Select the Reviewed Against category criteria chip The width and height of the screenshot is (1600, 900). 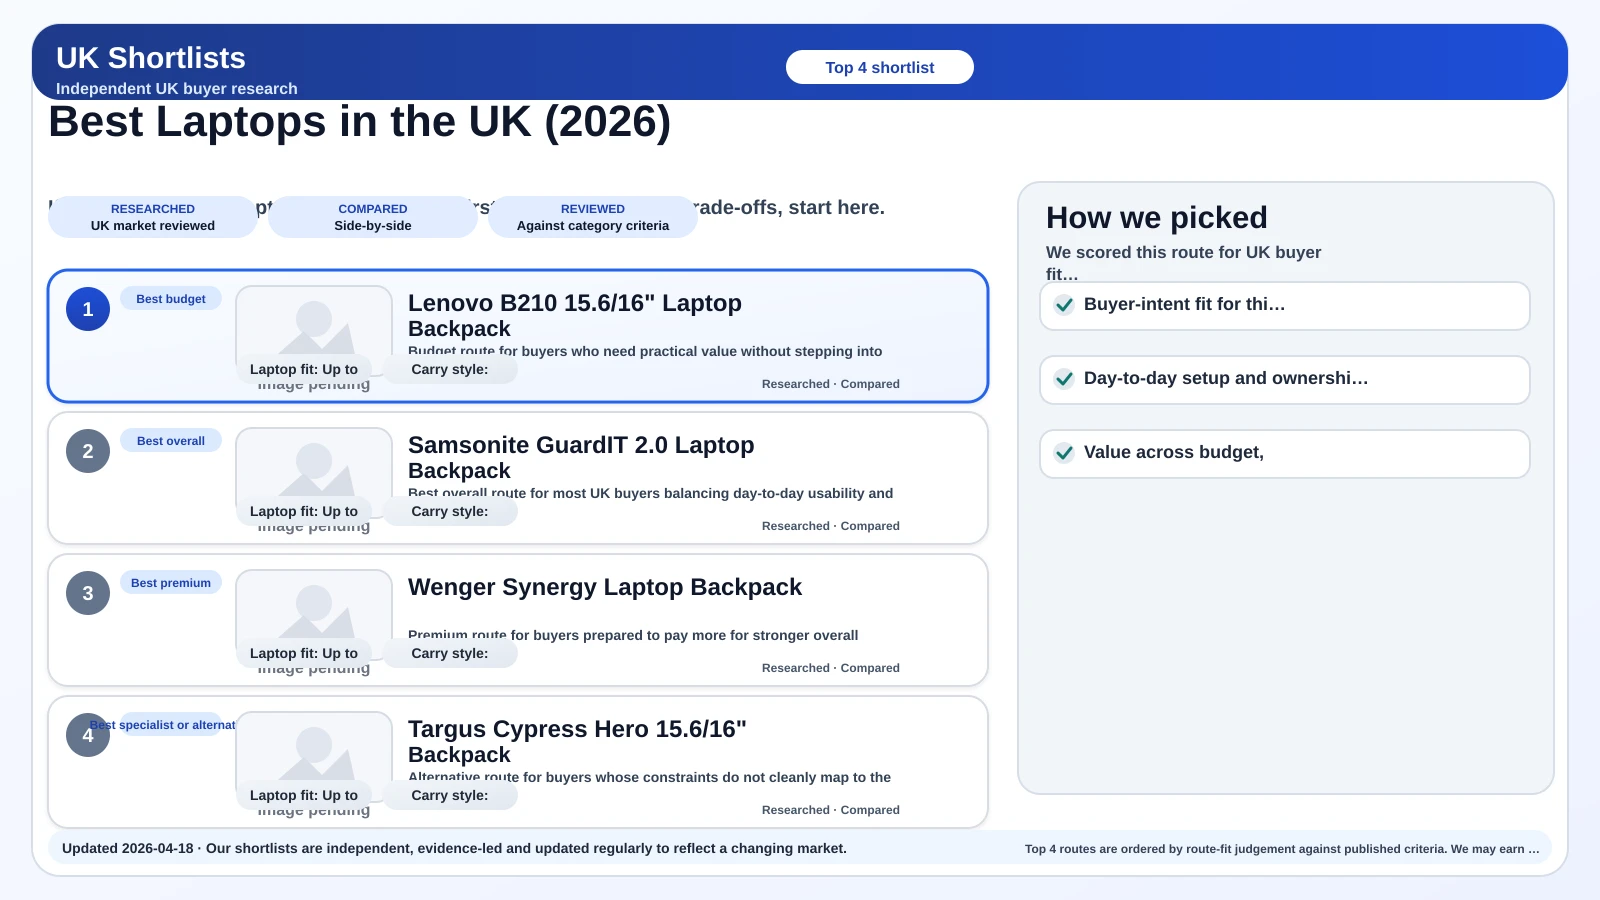coord(593,217)
